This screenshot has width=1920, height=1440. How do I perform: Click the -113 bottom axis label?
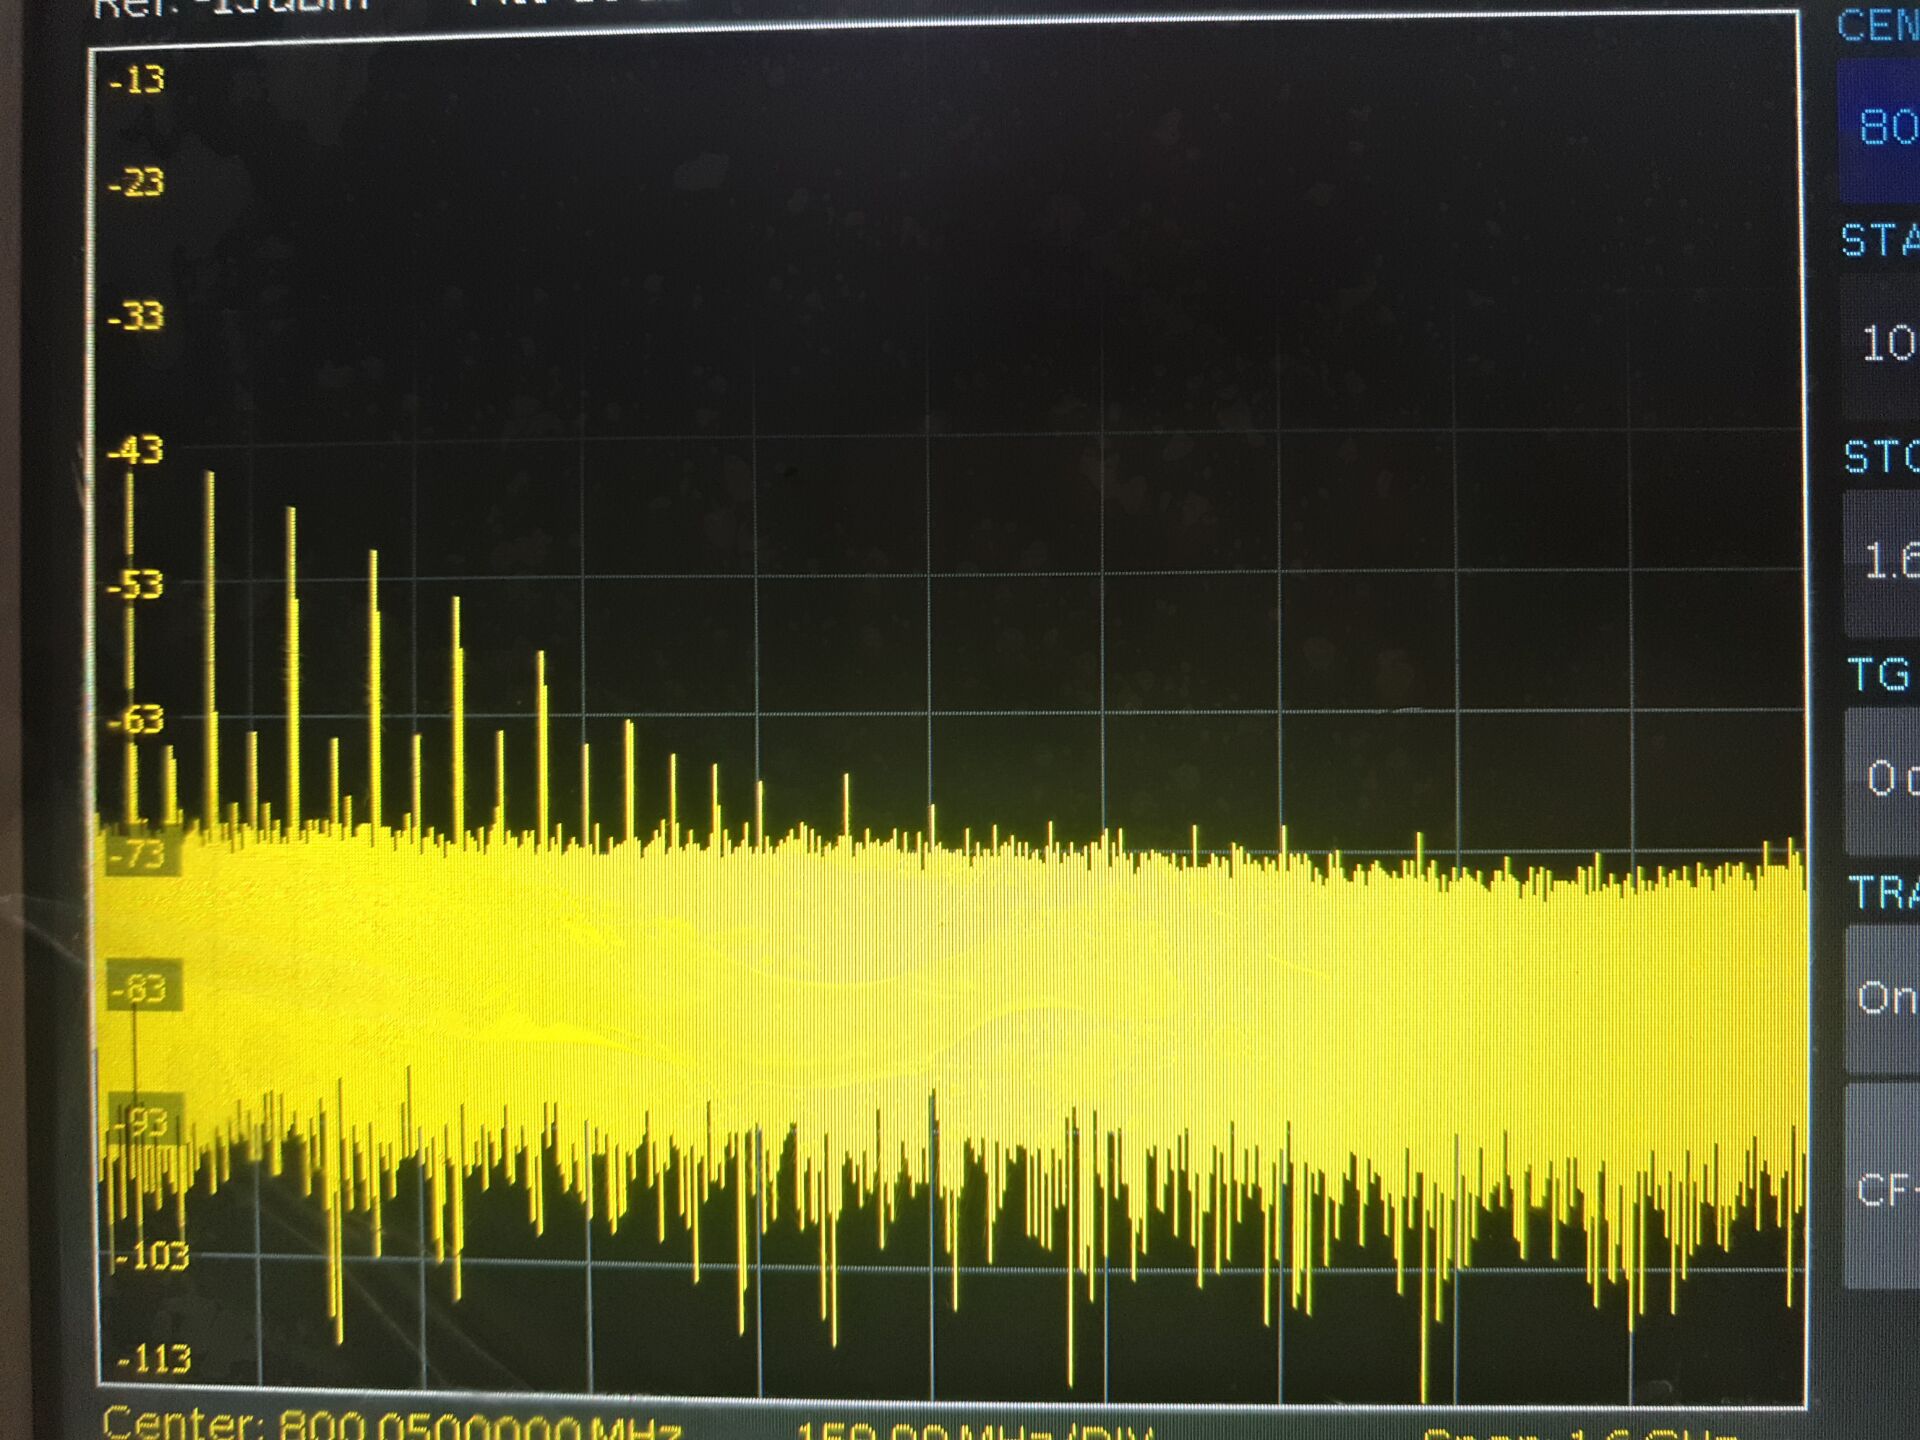pos(153,1359)
